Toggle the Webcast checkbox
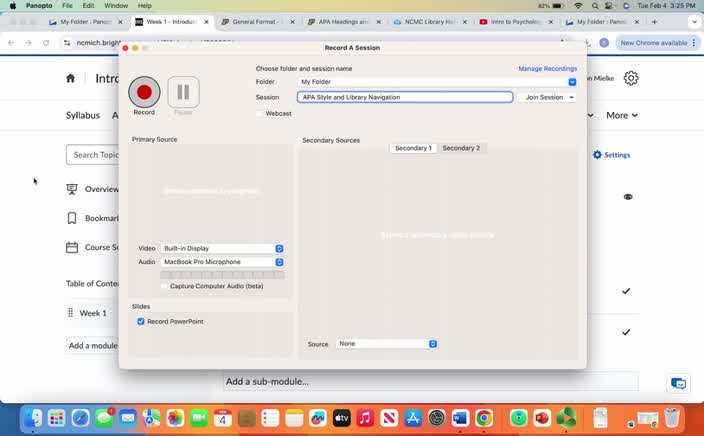 coord(259,114)
